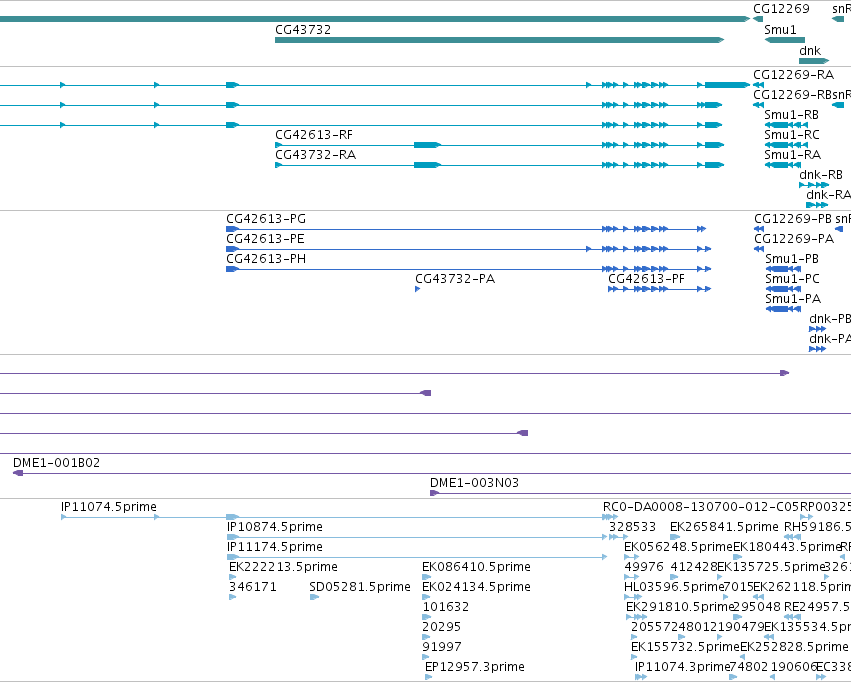Viewport: 851px width, 682px height.
Task: Click the EK135725.5prime EST label
Action: pos(771,567)
